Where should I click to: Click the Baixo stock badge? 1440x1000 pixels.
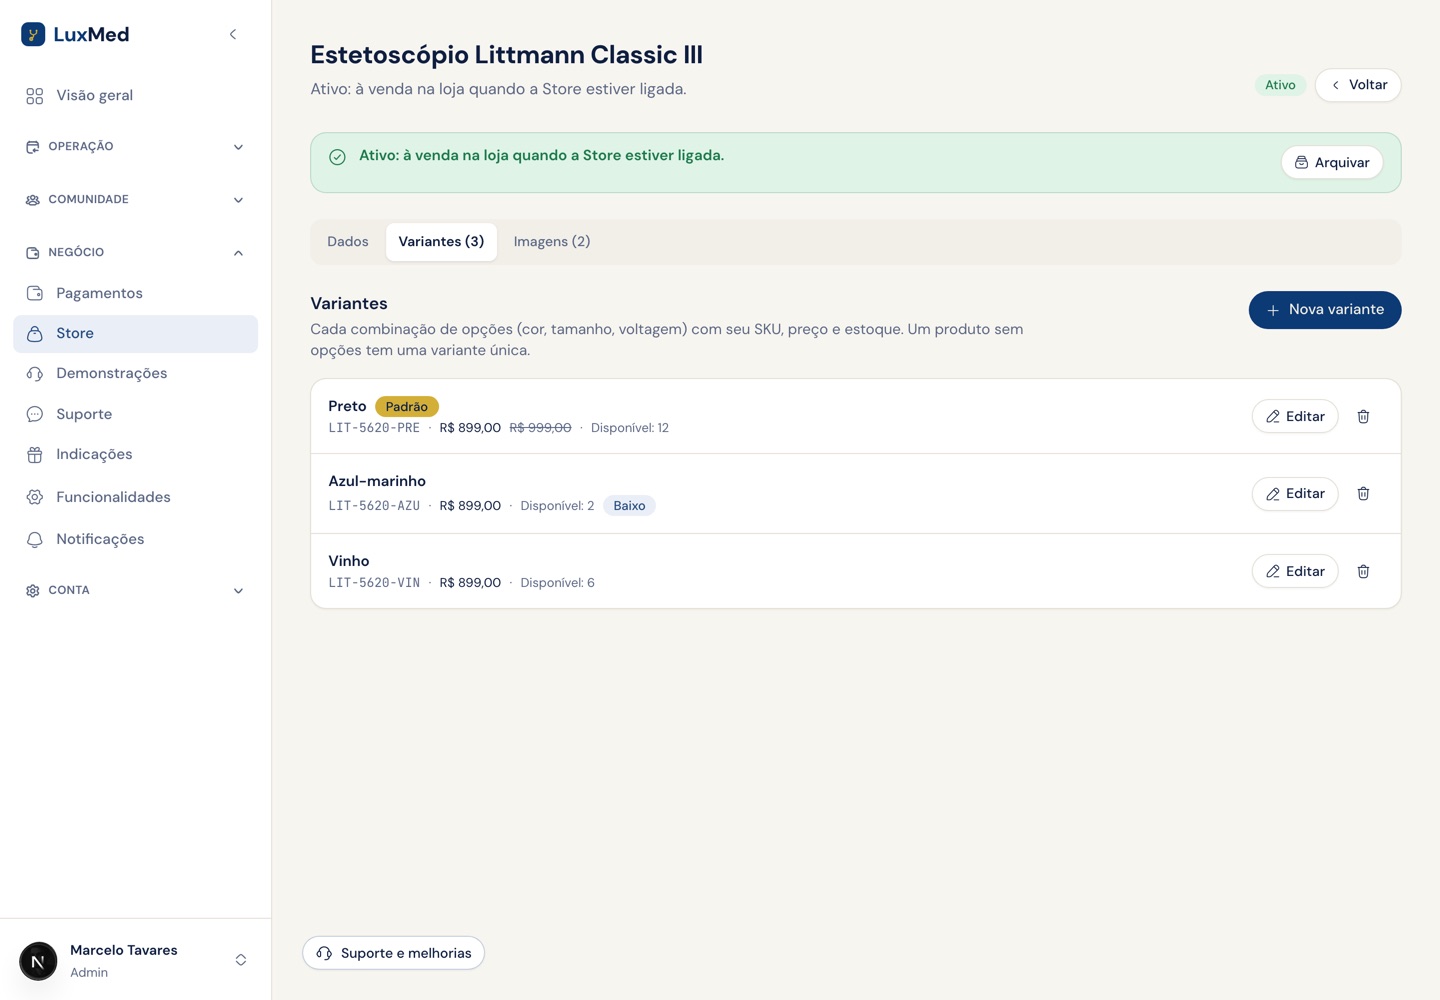tap(629, 506)
